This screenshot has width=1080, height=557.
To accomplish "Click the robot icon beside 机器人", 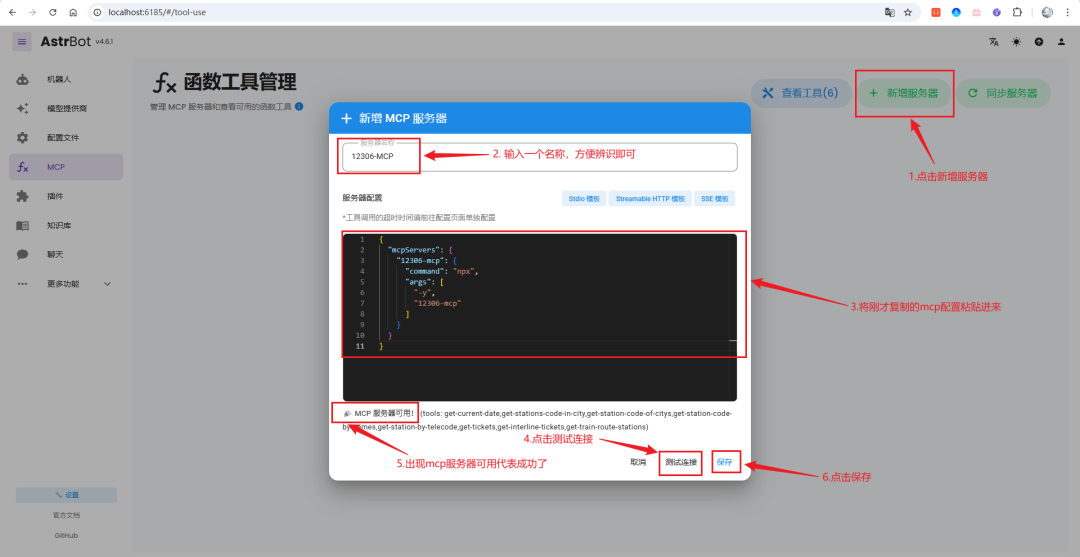I will point(23,79).
